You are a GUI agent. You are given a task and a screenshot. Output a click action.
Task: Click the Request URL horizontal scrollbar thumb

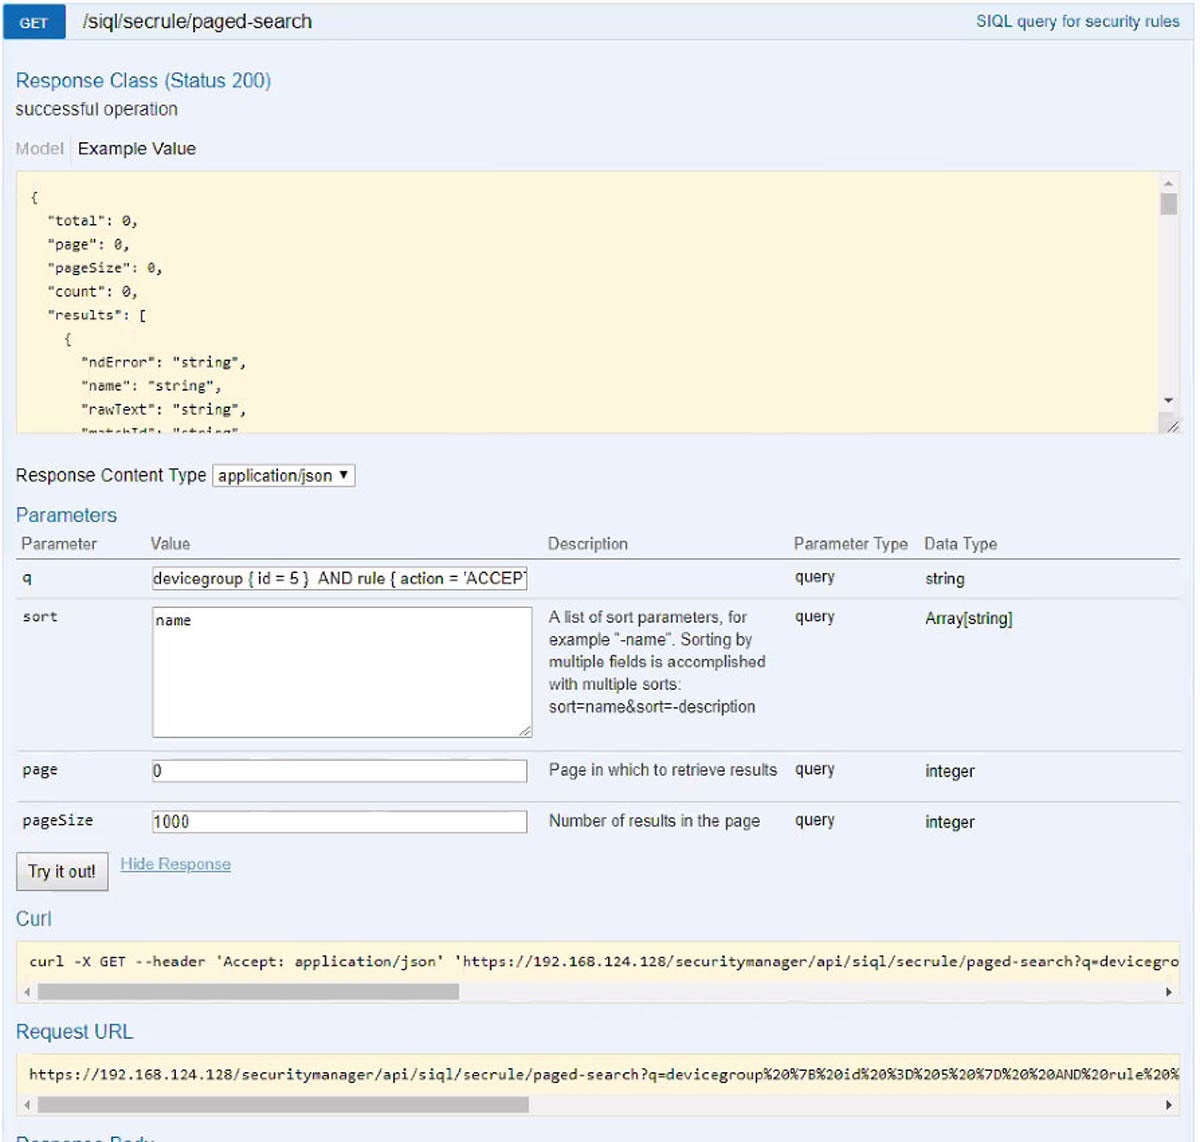(x=283, y=1105)
